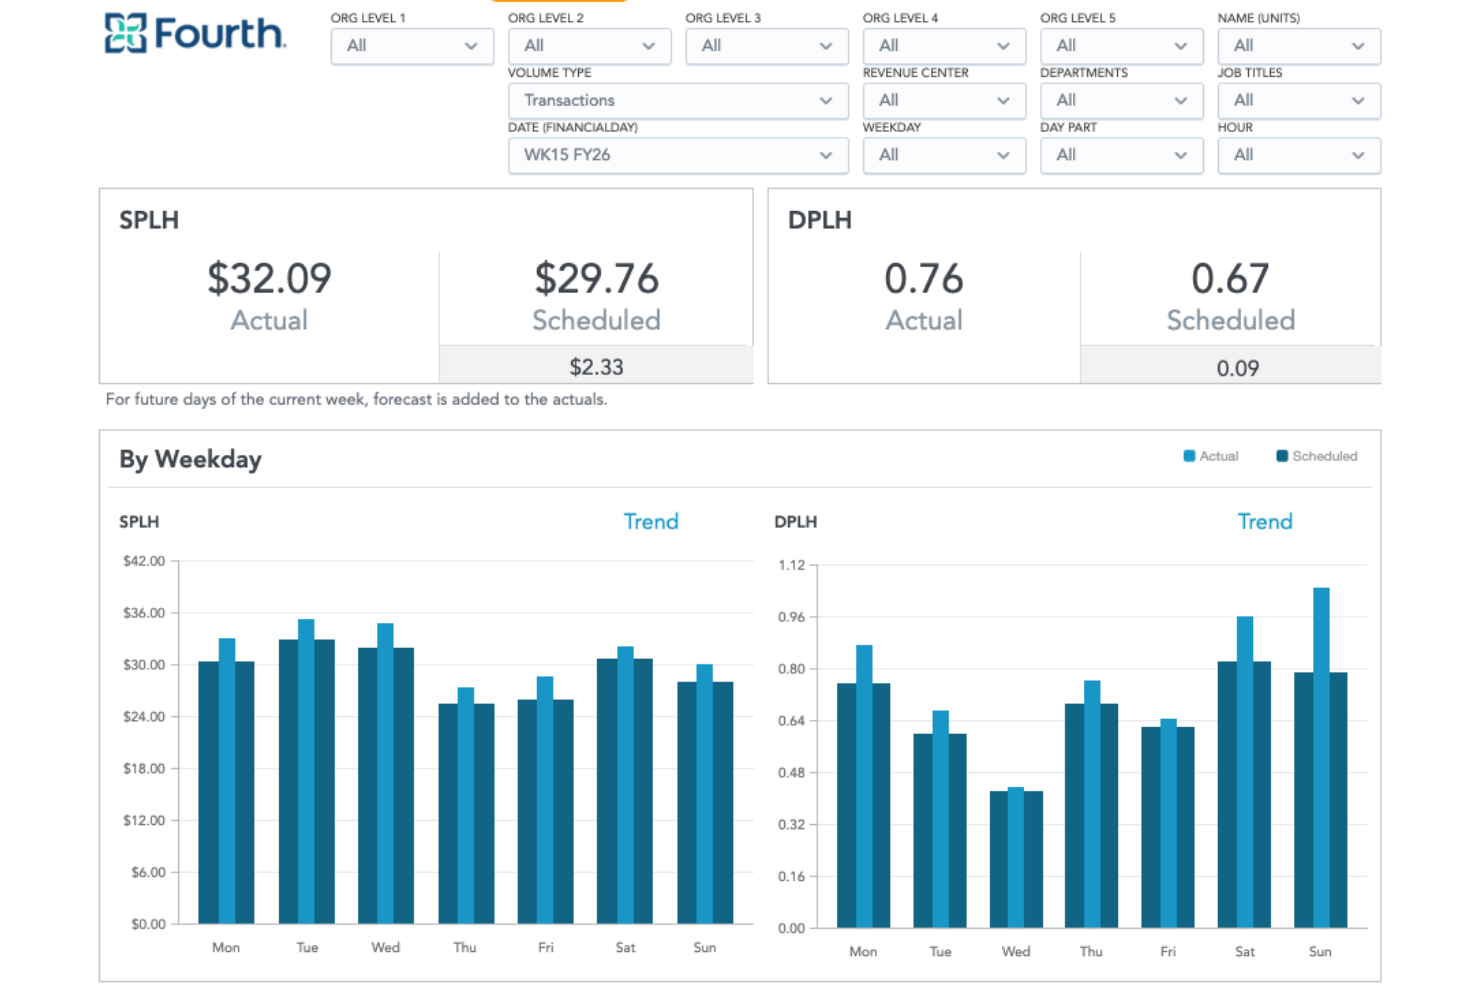Screen dimensions: 1480x987
Task: Click the Fourth logo
Action: [x=196, y=34]
